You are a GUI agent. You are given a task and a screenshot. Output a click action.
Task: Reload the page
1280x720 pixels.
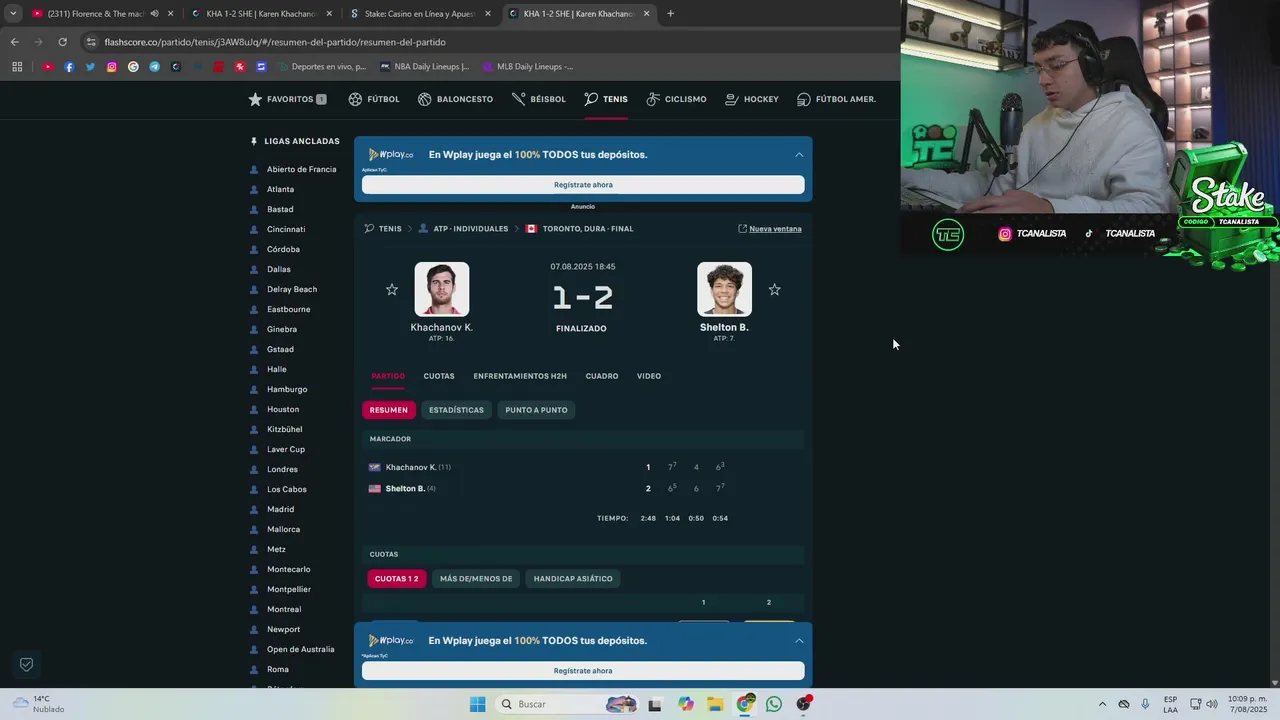point(62,42)
